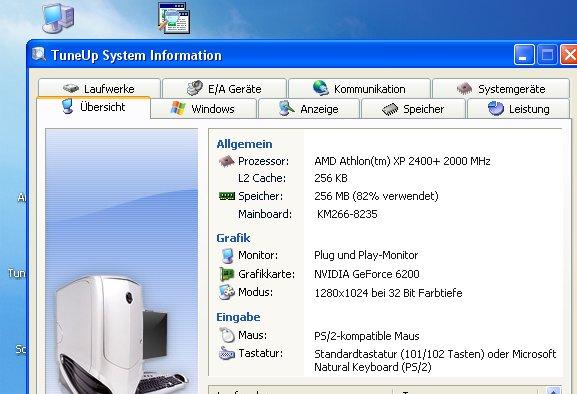
Task: Select the Übersicht tab
Action: click(x=93, y=107)
